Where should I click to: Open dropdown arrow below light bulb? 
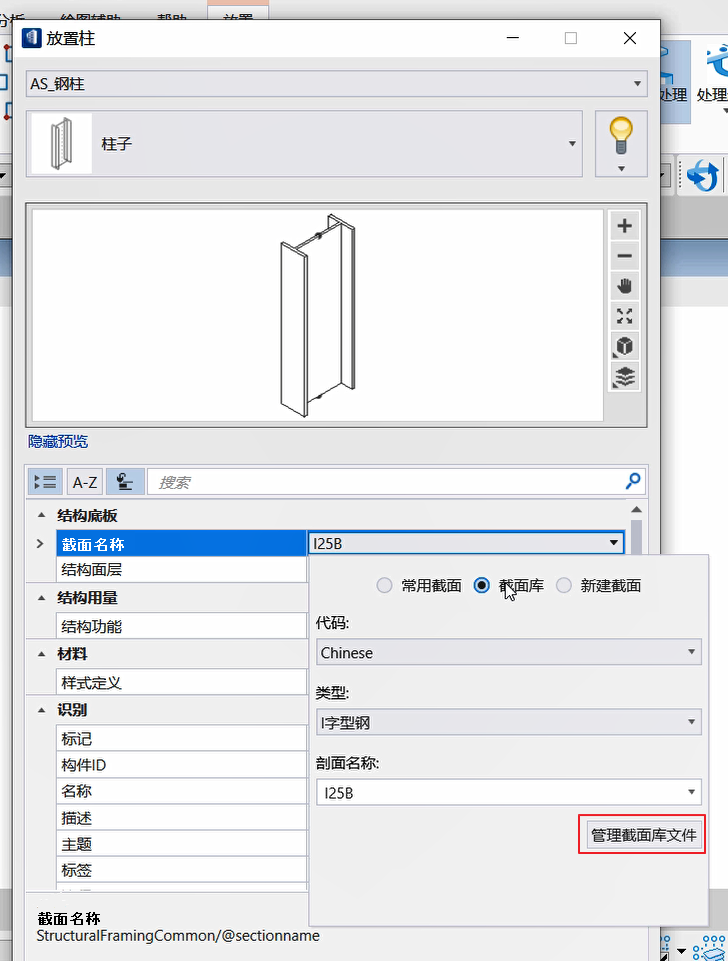(621, 169)
